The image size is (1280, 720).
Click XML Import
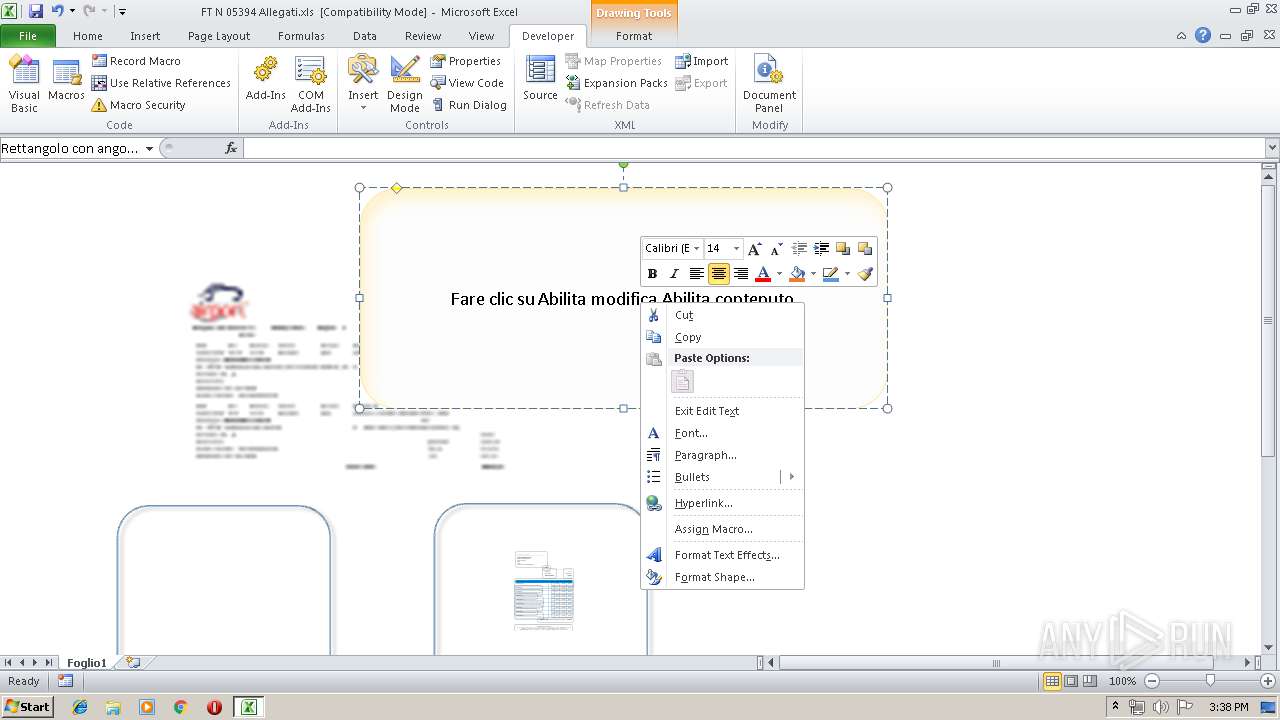(702, 61)
